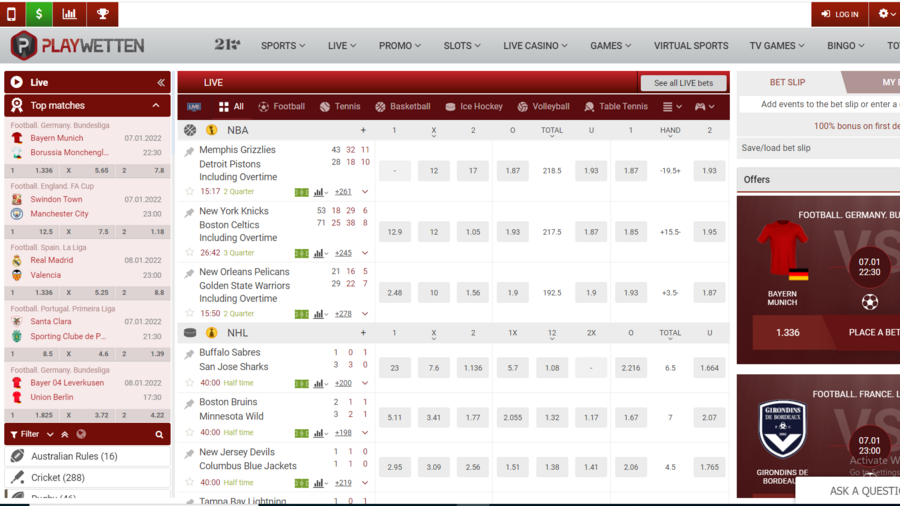Open the sidebar Filter dropdown
Viewport: 900px width, 506px height.
32,434
